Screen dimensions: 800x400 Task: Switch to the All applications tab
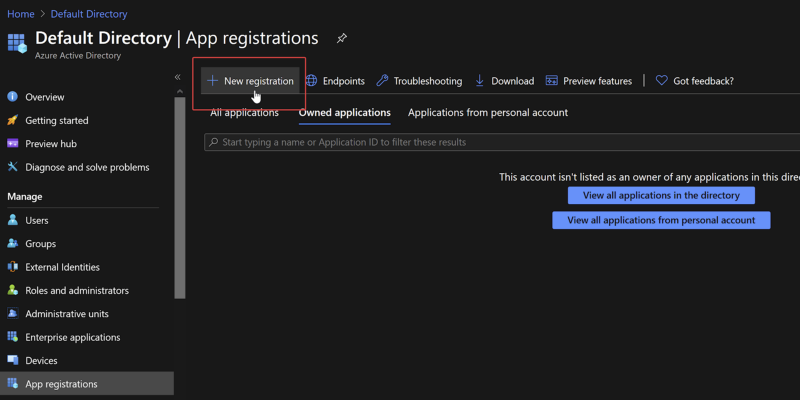(x=244, y=113)
